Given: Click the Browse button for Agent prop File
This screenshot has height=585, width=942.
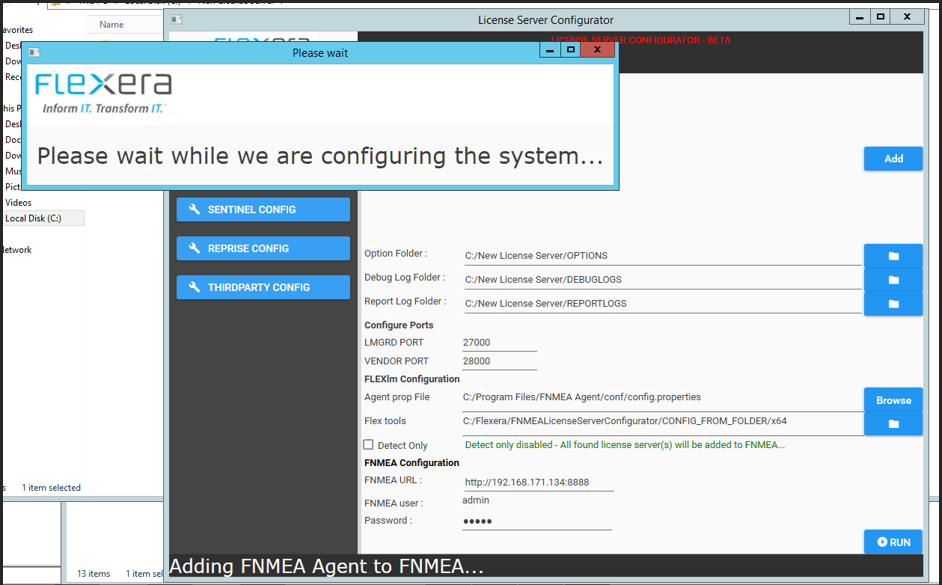Looking at the screenshot, I should (893, 400).
